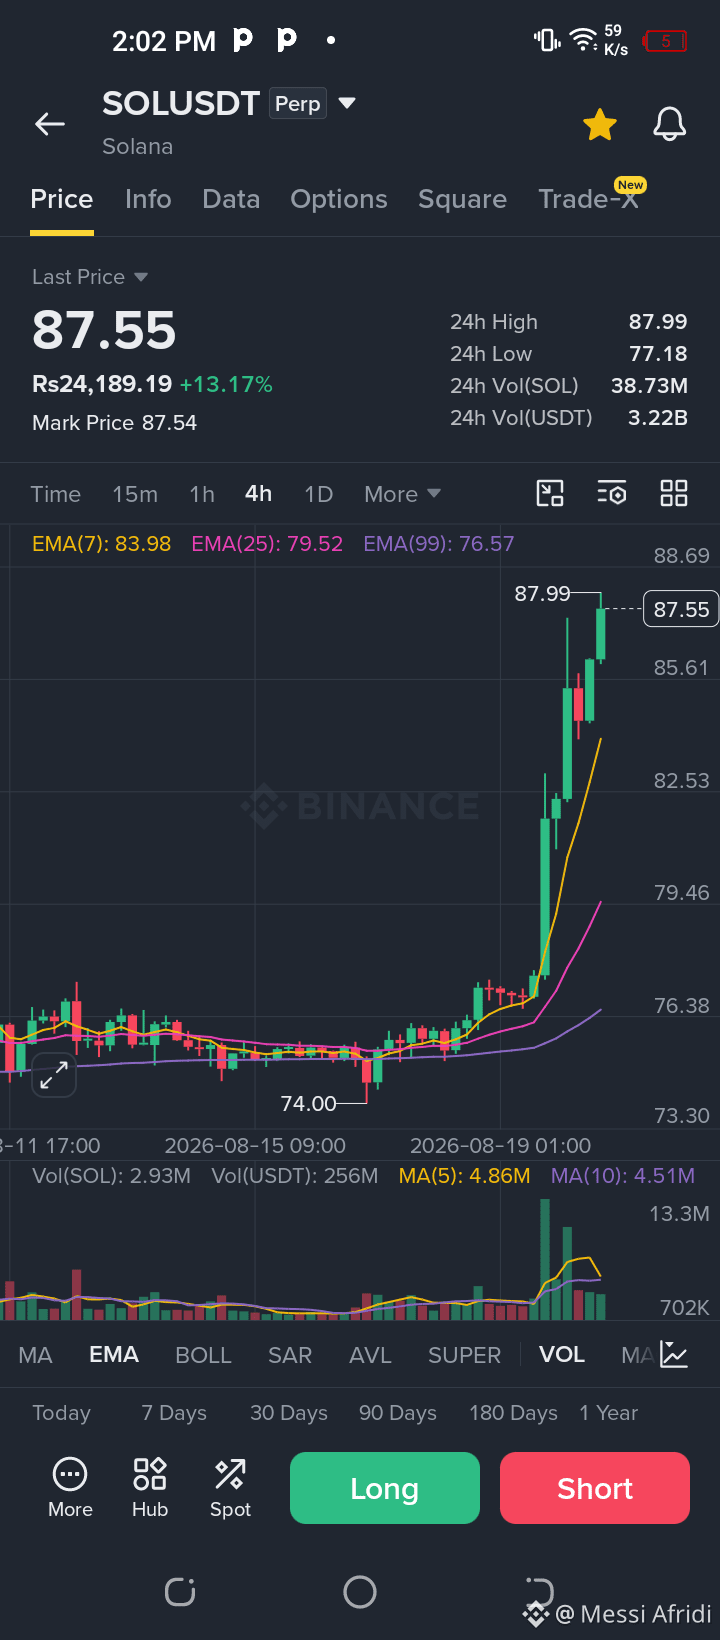Select the 15m interval
Viewport: 720px width, 1640px height.
coord(135,494)
